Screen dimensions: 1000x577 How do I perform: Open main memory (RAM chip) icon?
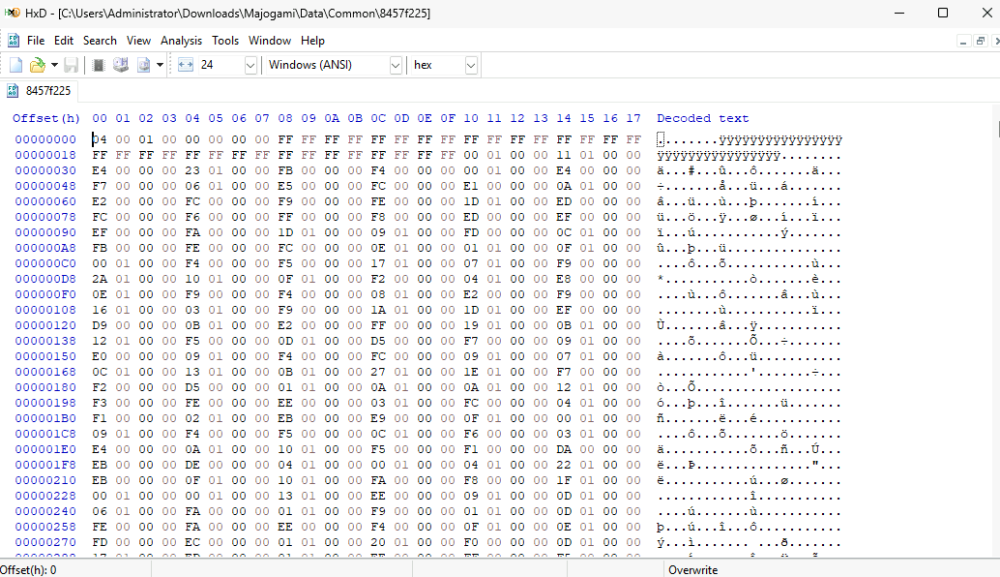[x=99, y=65]
